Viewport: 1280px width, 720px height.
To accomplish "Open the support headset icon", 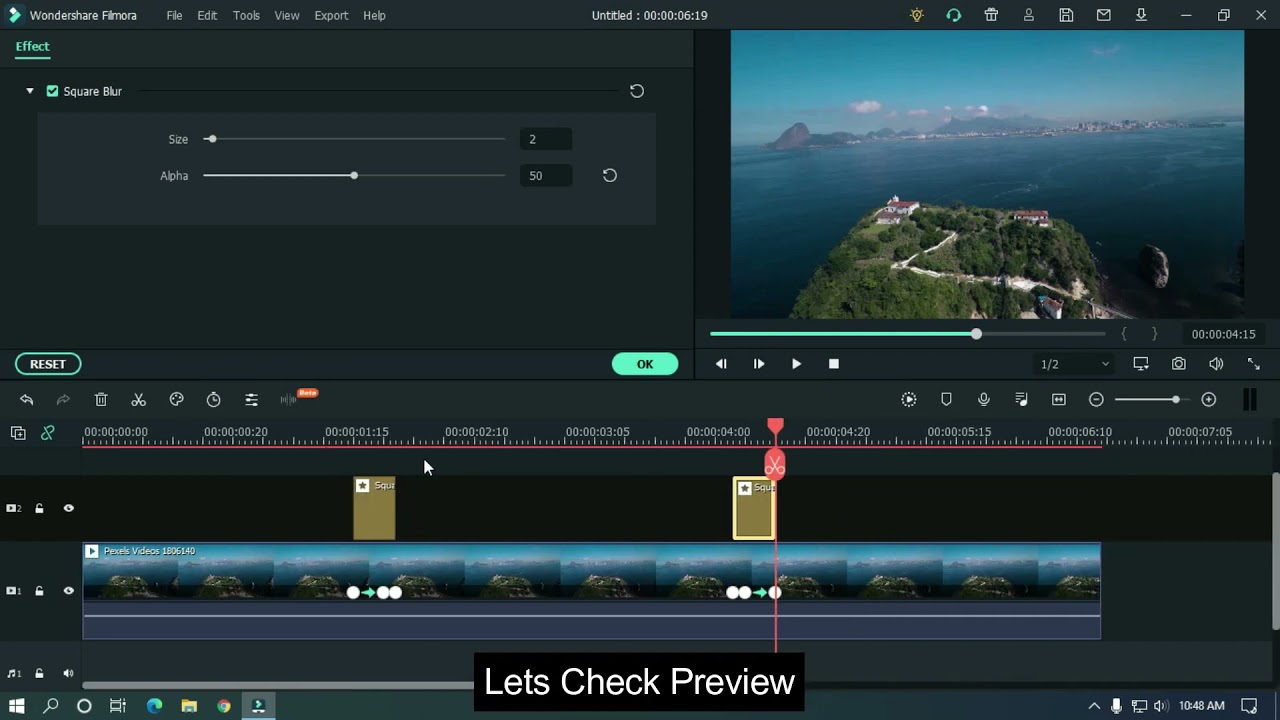I will coord(954,15).
